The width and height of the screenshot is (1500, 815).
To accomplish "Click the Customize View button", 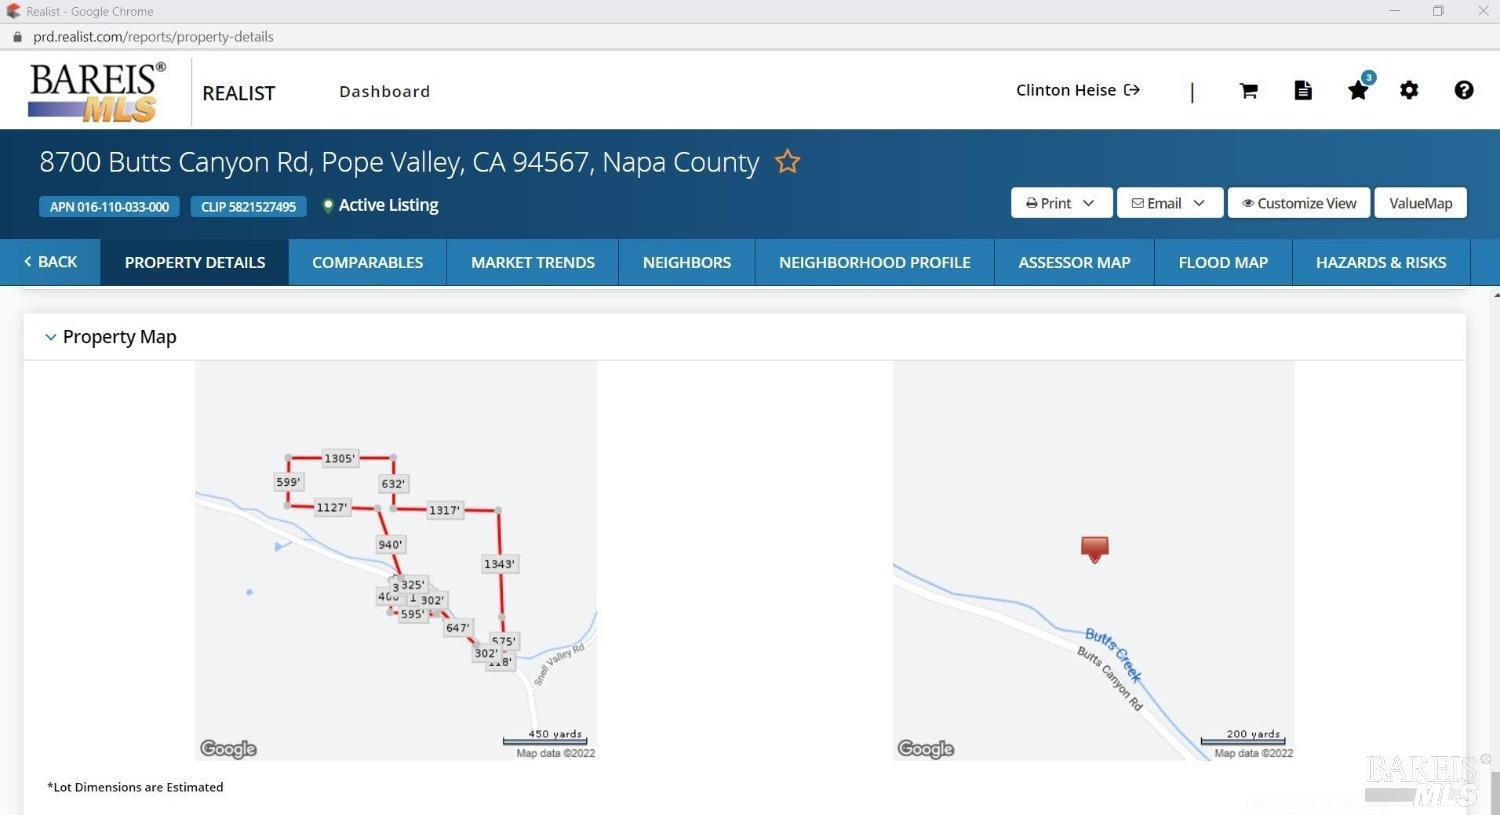I will pos(1298,203).
